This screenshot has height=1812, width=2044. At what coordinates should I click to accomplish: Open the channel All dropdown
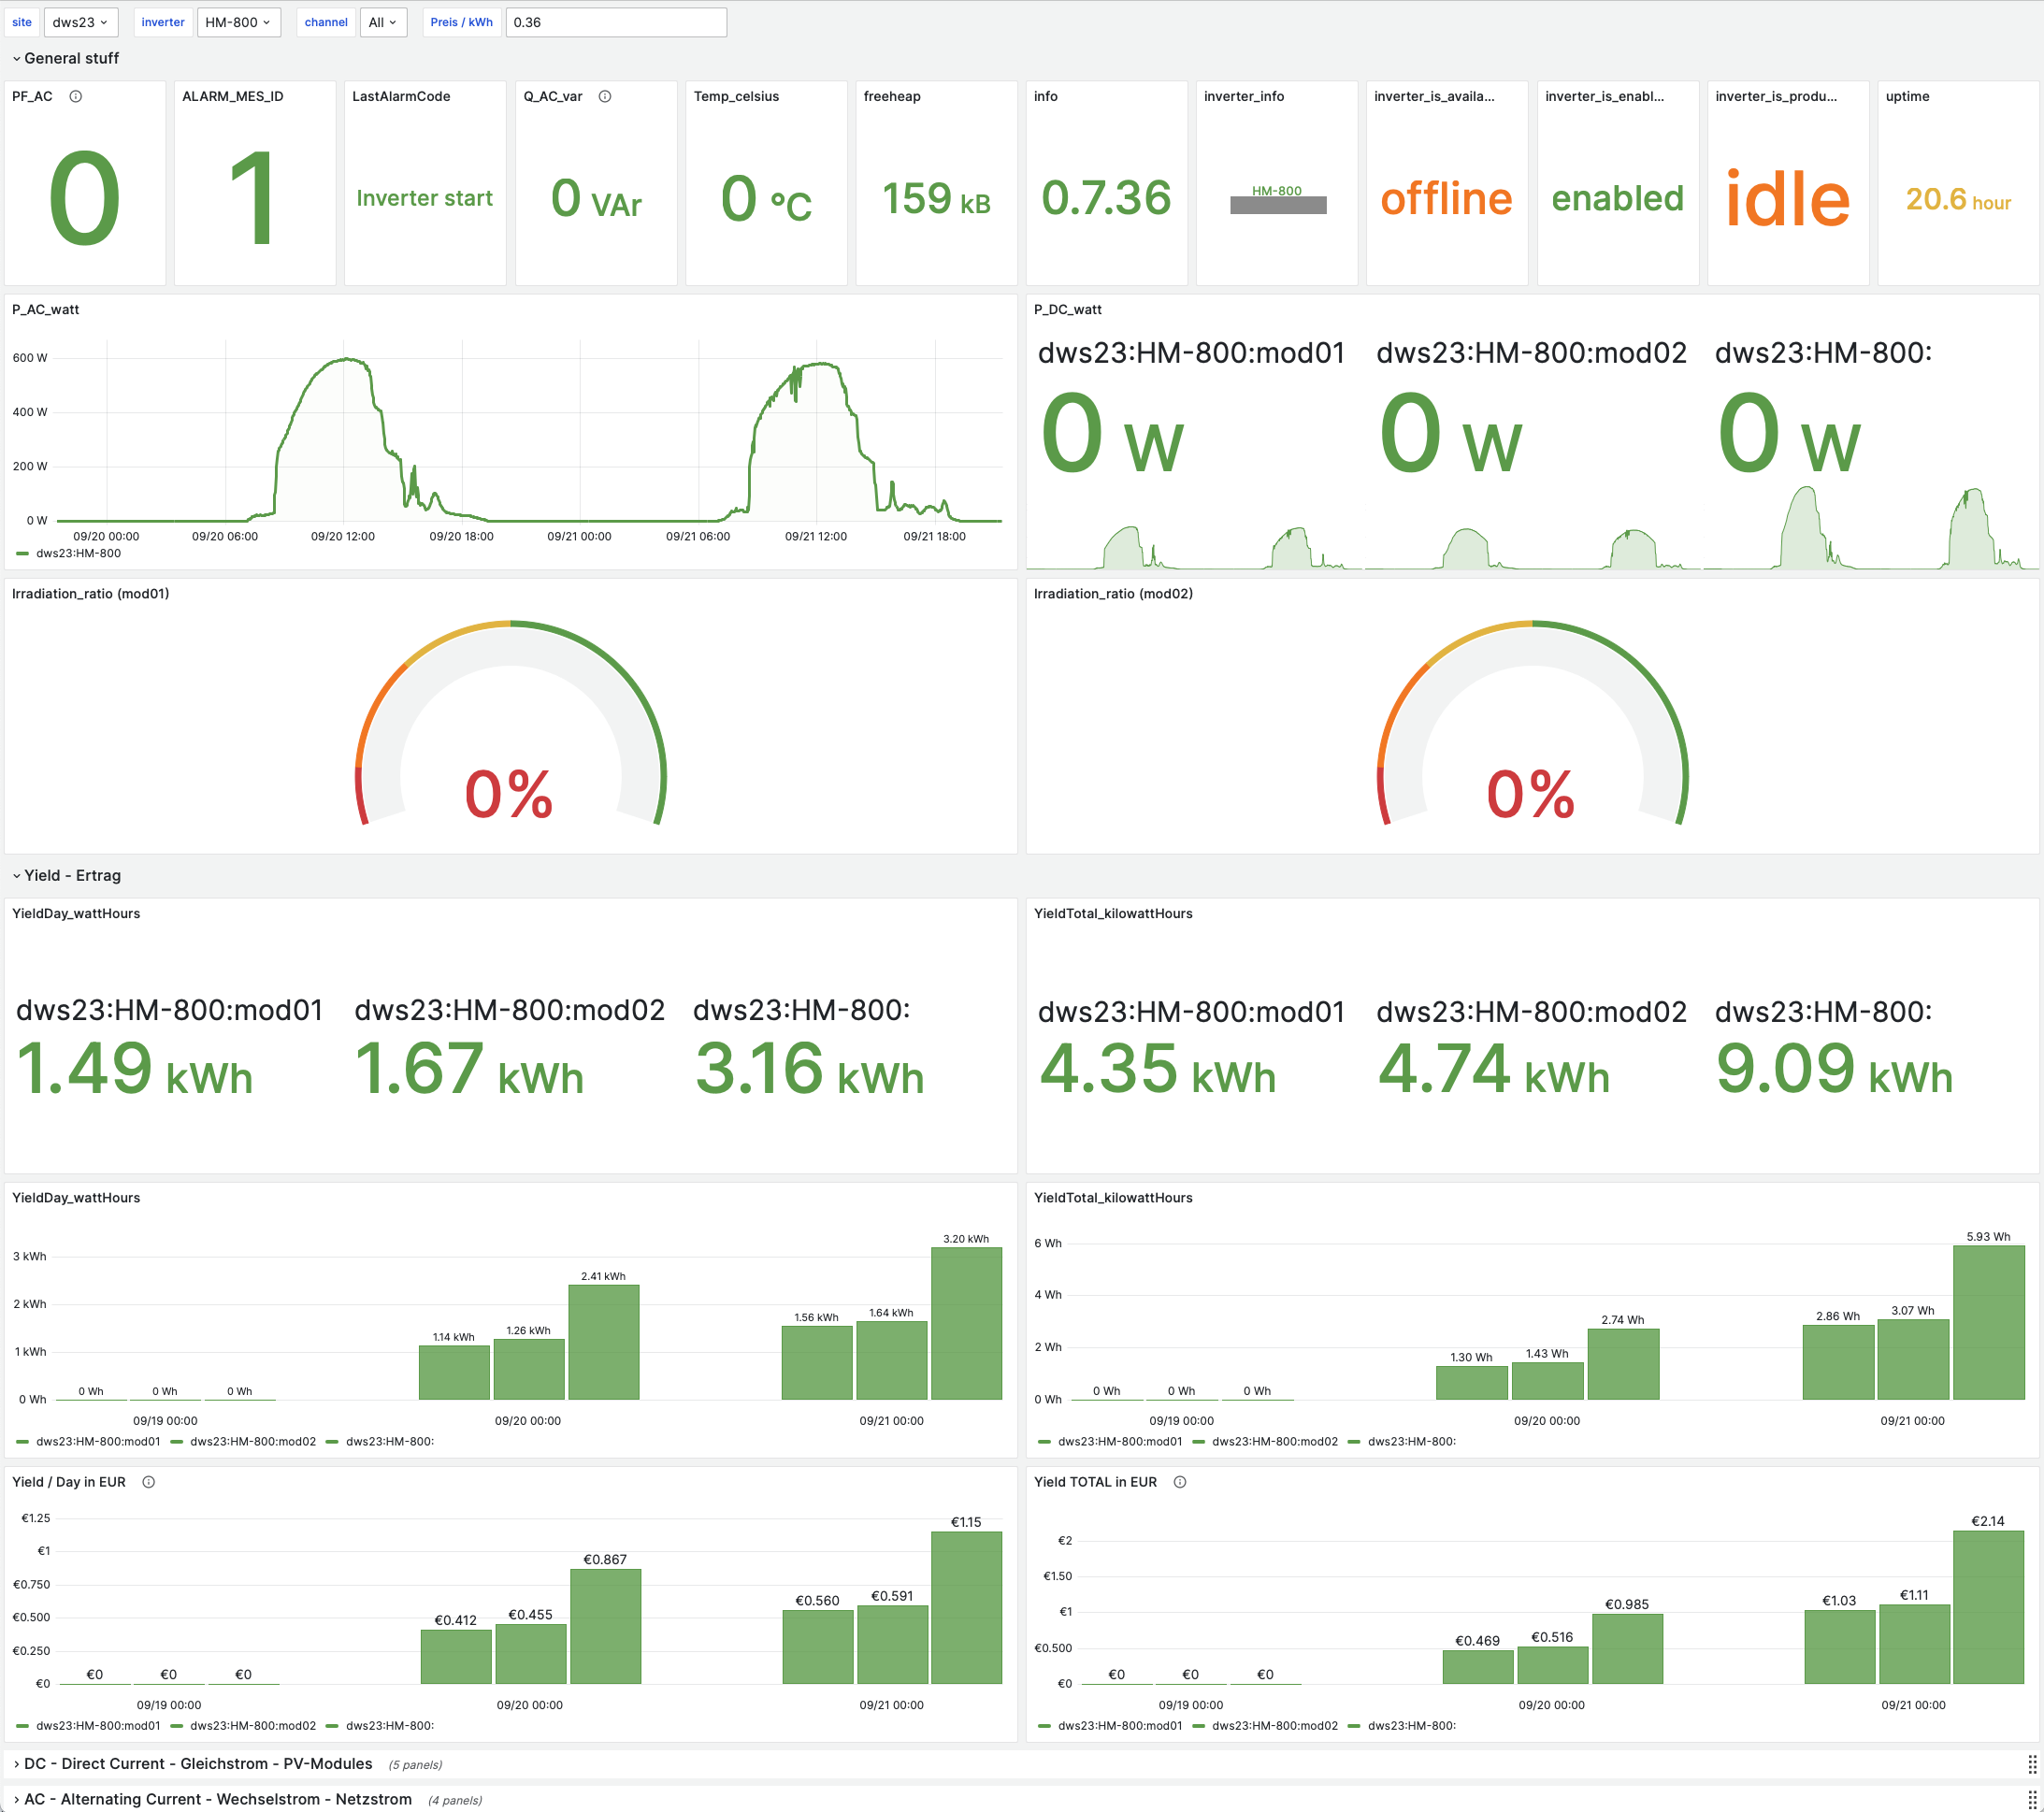pos(382,22)
